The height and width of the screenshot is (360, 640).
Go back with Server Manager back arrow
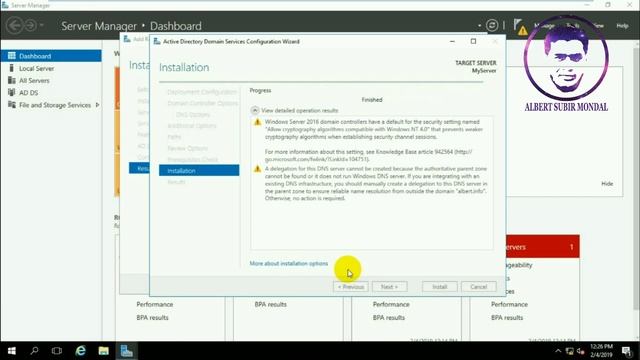tap(15, 25)
